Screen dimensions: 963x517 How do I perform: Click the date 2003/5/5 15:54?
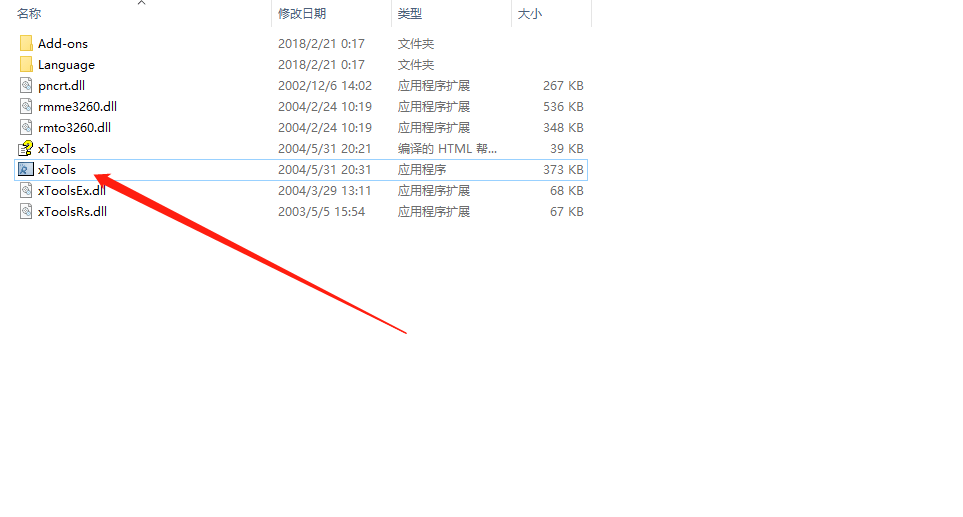coord(321,211)
